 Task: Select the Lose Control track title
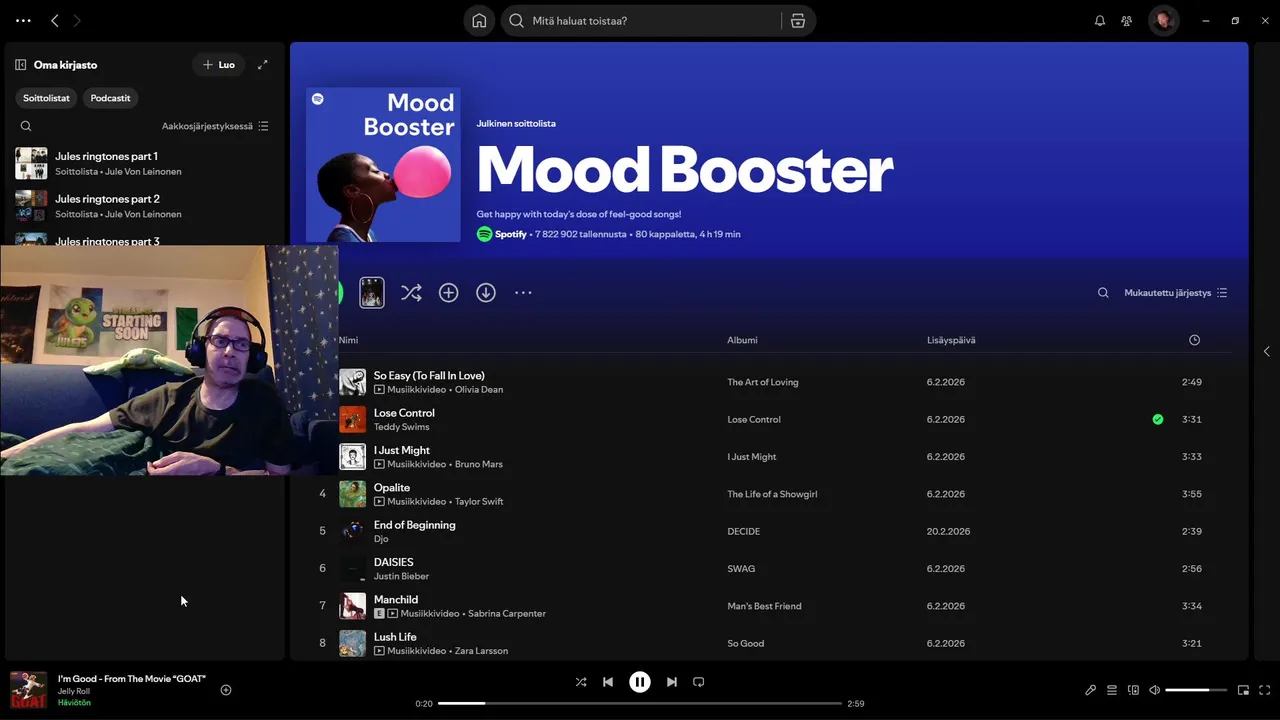[404, 413]
